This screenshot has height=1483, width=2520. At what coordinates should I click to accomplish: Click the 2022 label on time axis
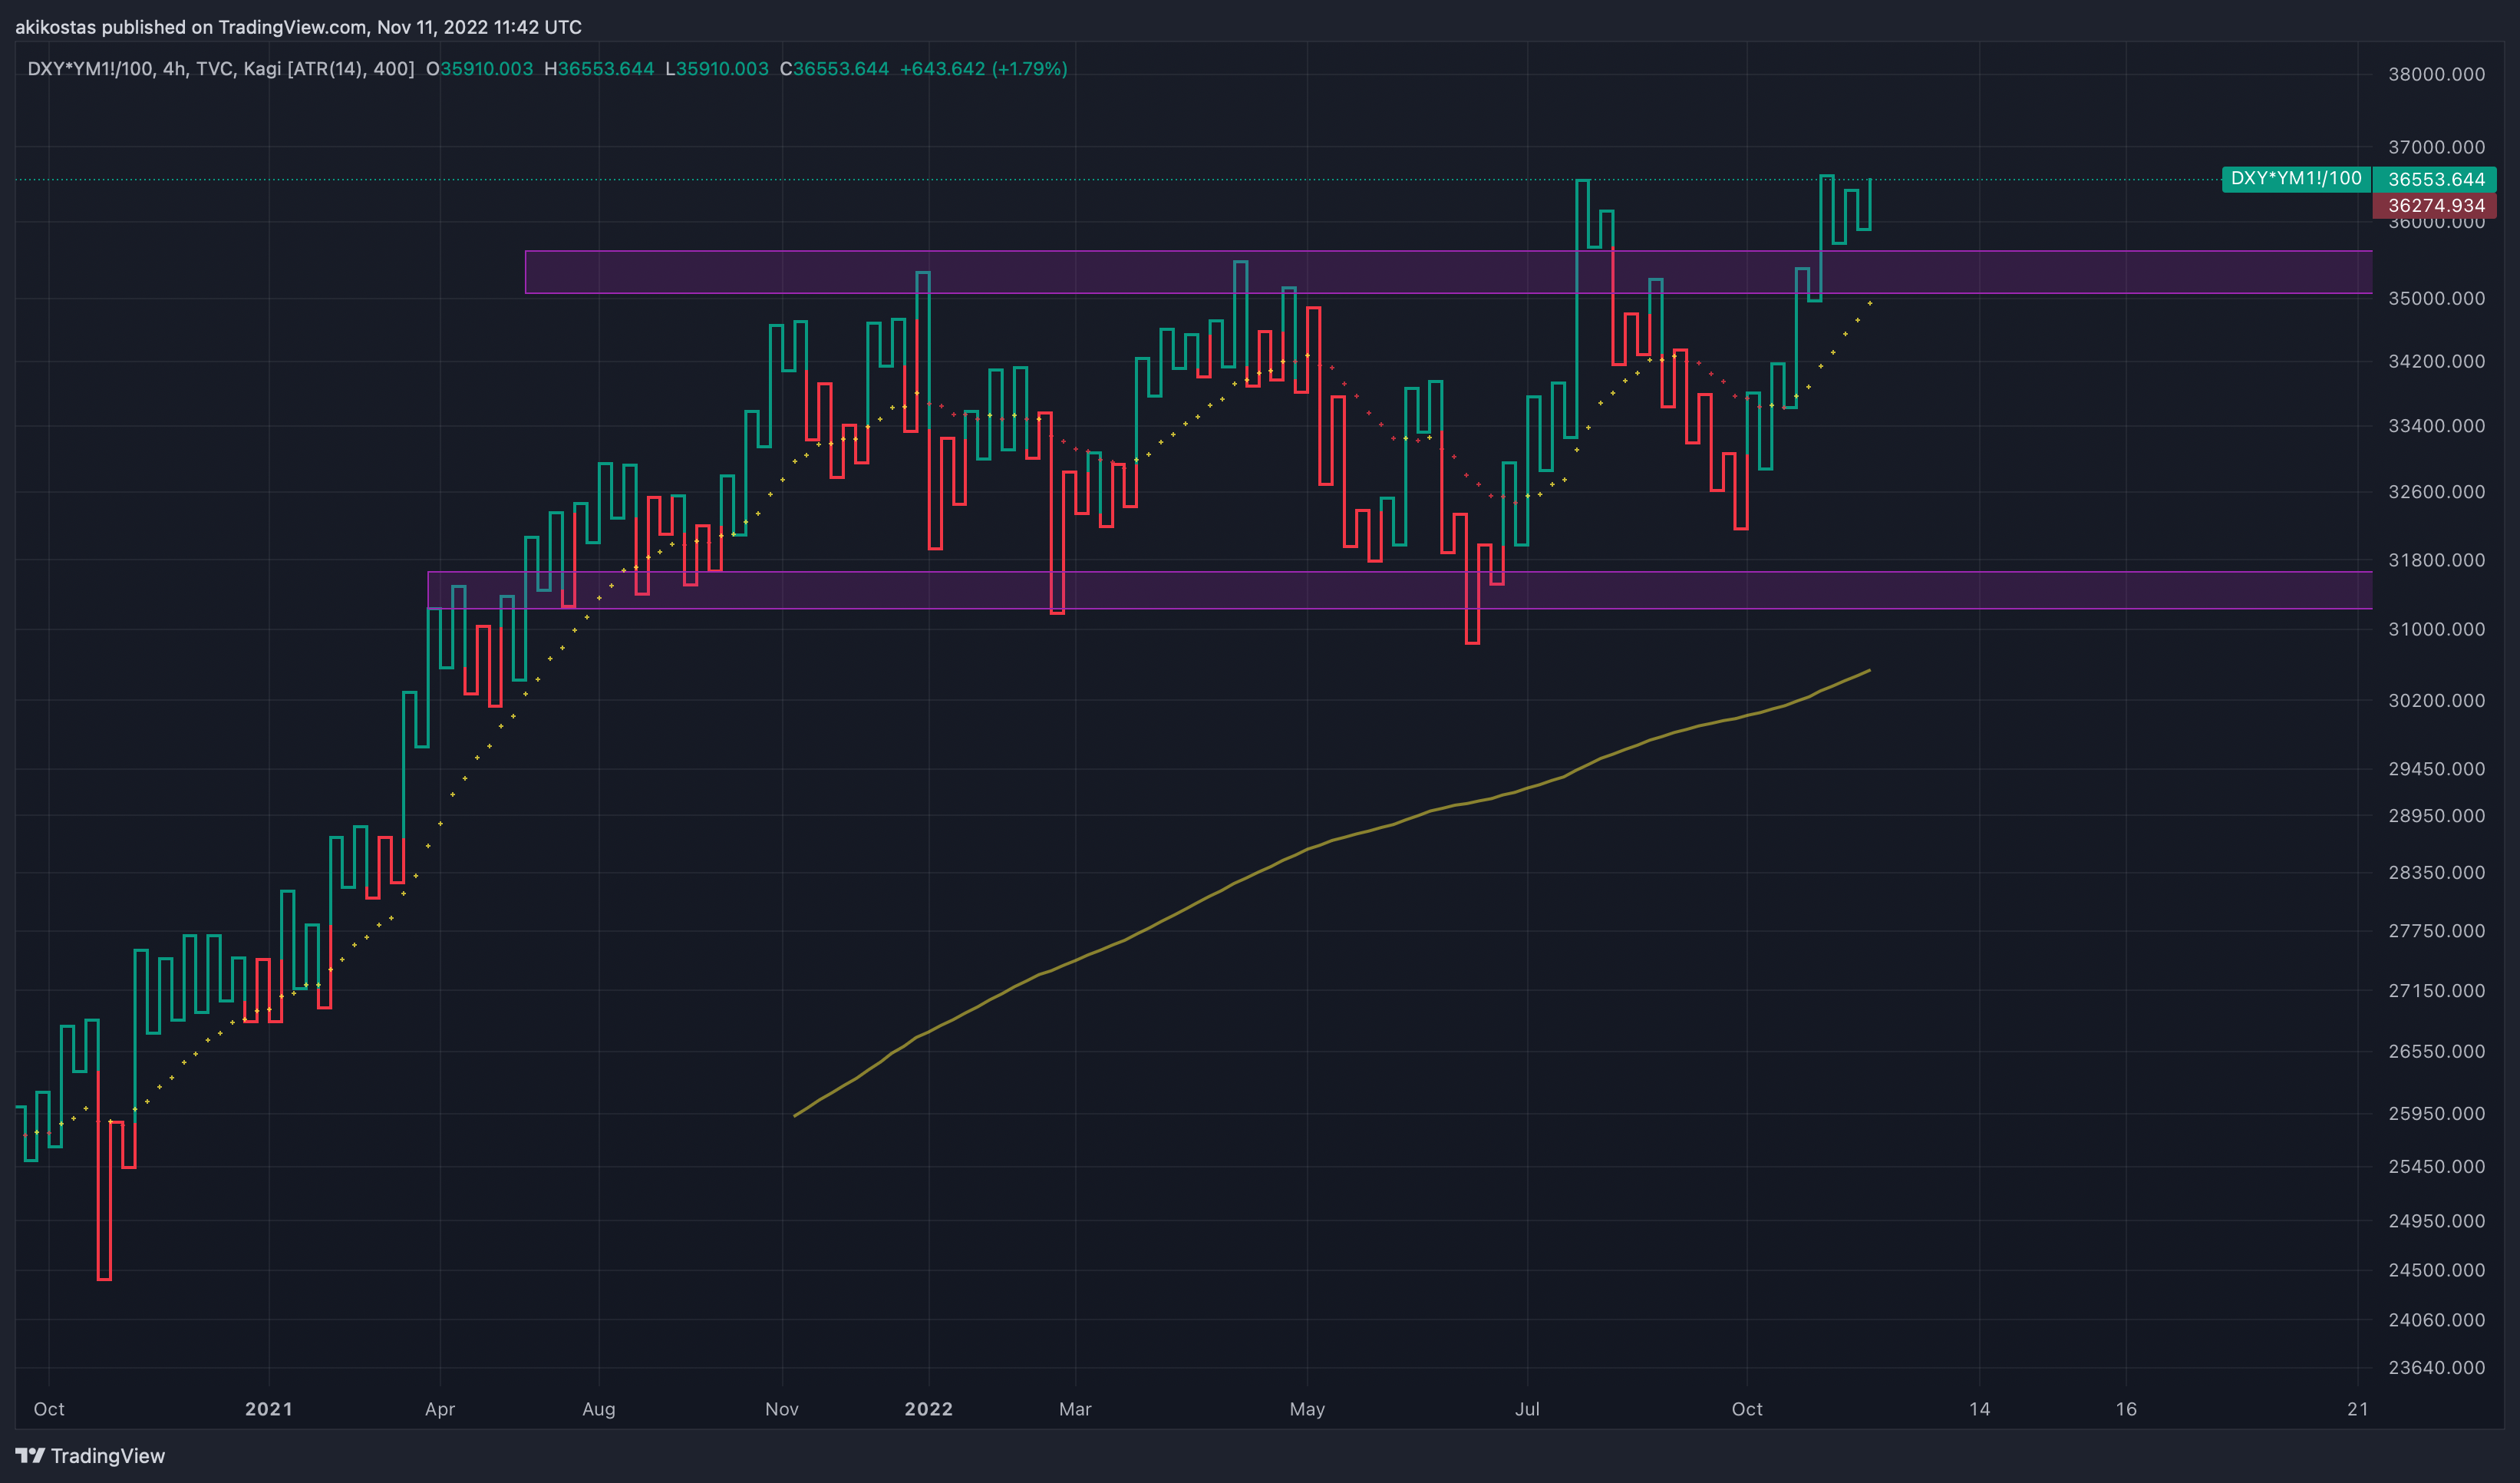tap(929, 1409)
